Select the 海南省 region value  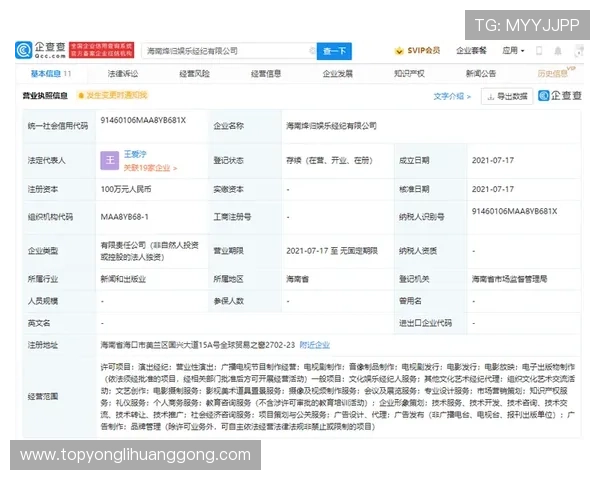tap(297, 279)
